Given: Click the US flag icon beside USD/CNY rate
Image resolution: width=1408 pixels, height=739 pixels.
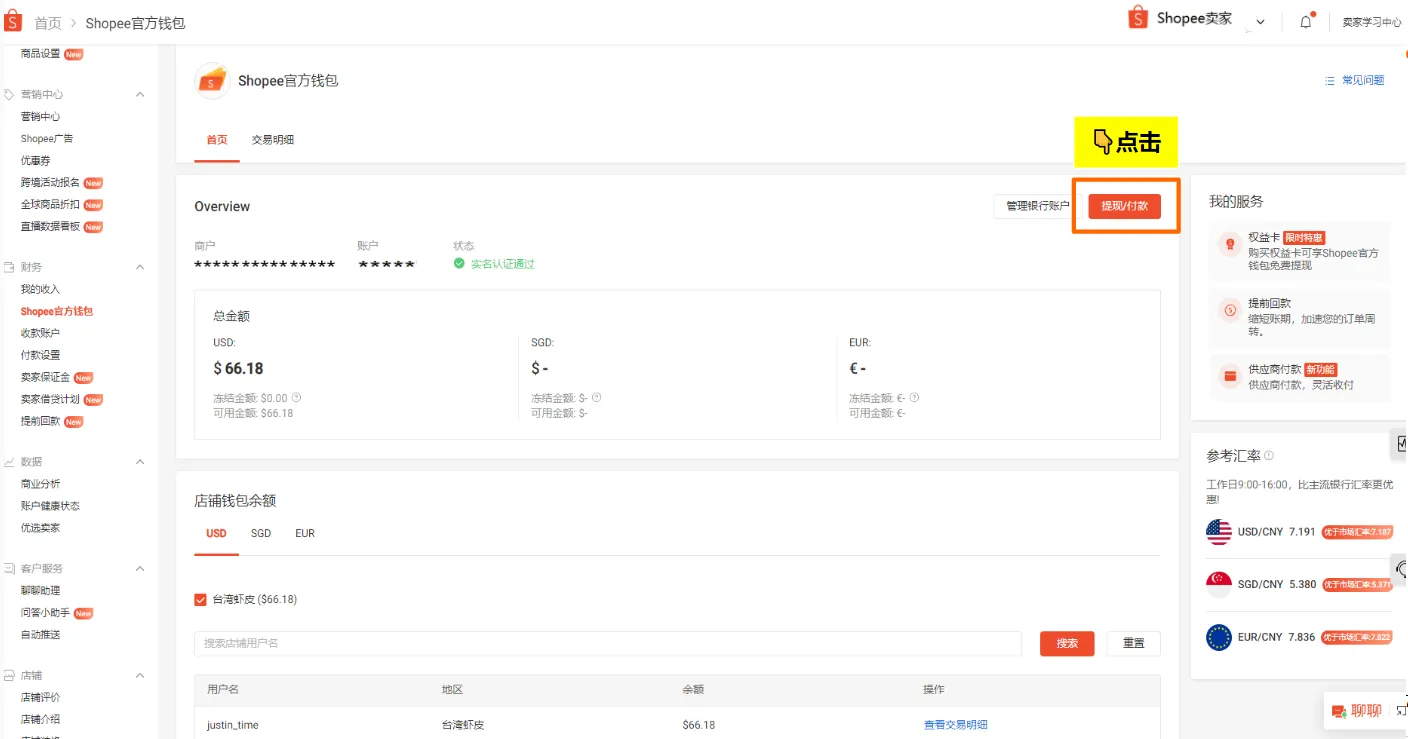Looking at the screenshot, I should 1218,531.
